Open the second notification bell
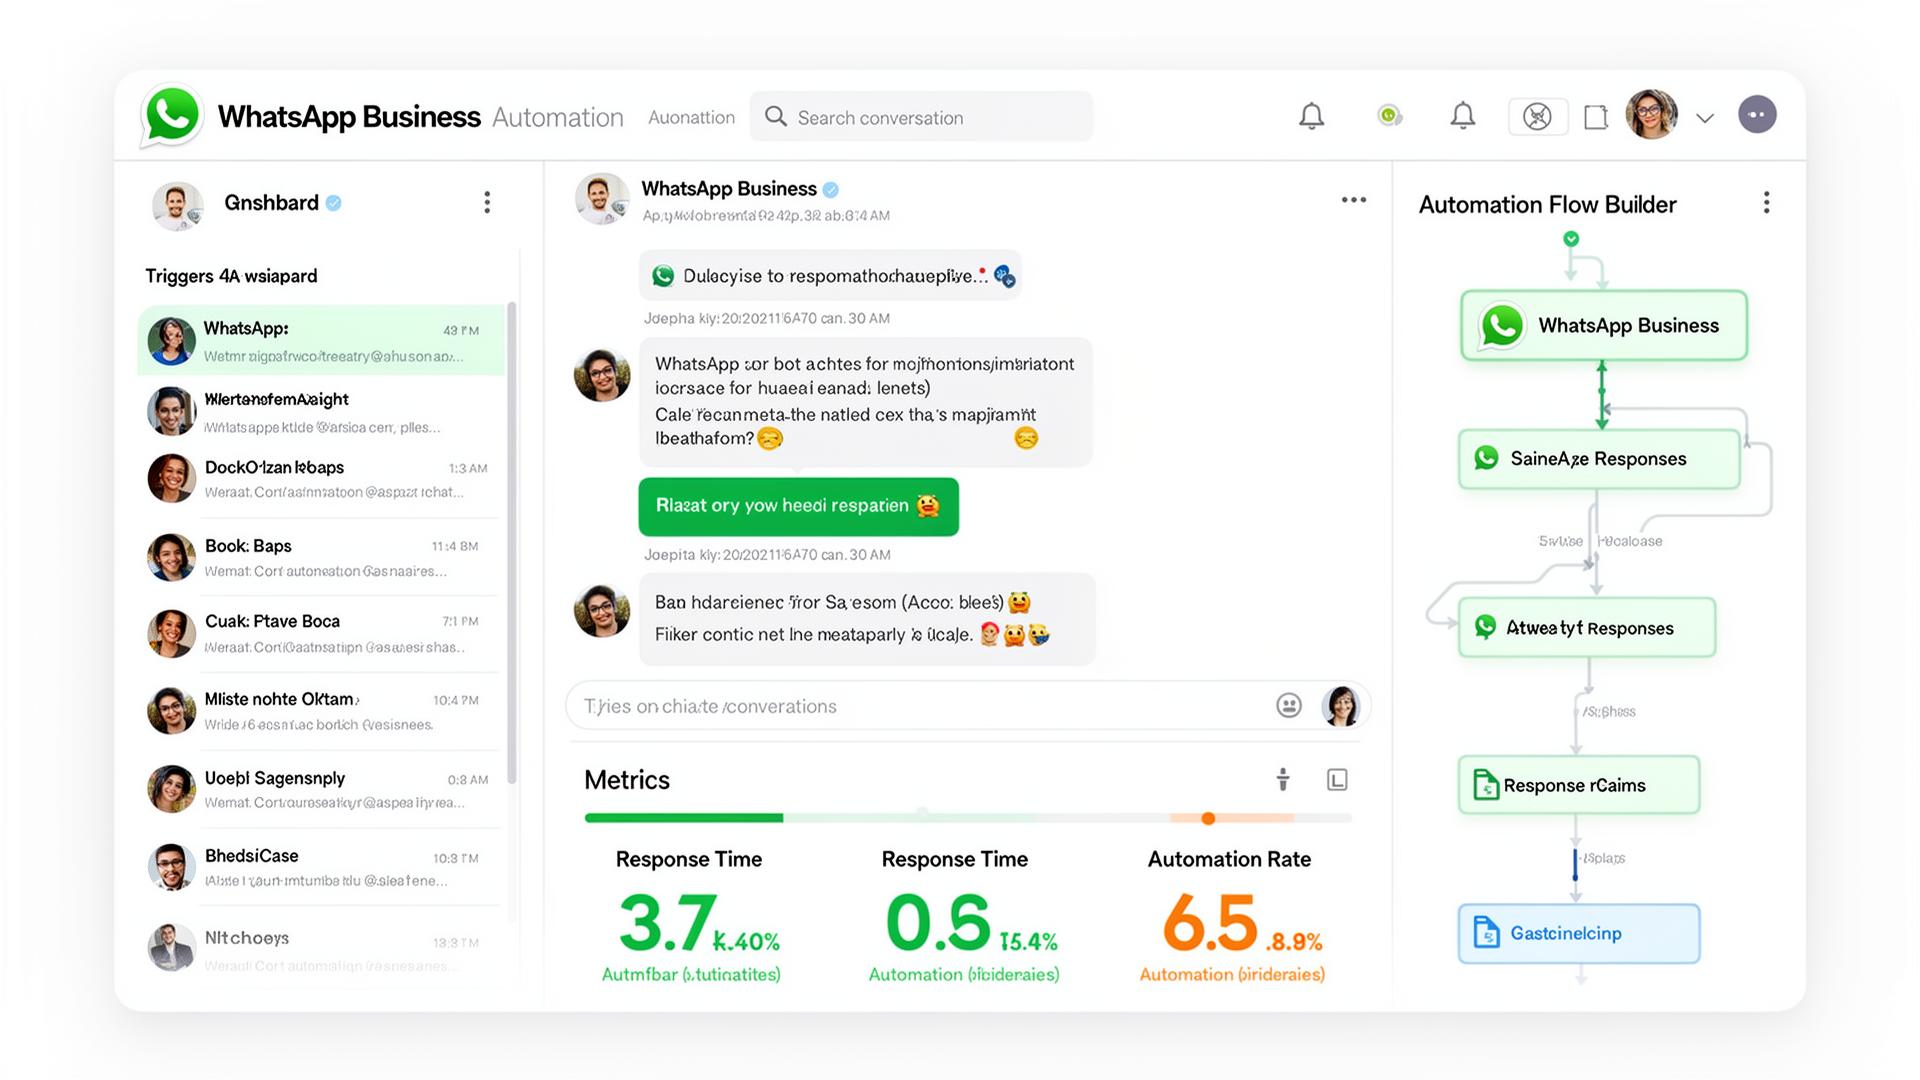This screenshot has height=1080, width=1920. click(1462, 116)
